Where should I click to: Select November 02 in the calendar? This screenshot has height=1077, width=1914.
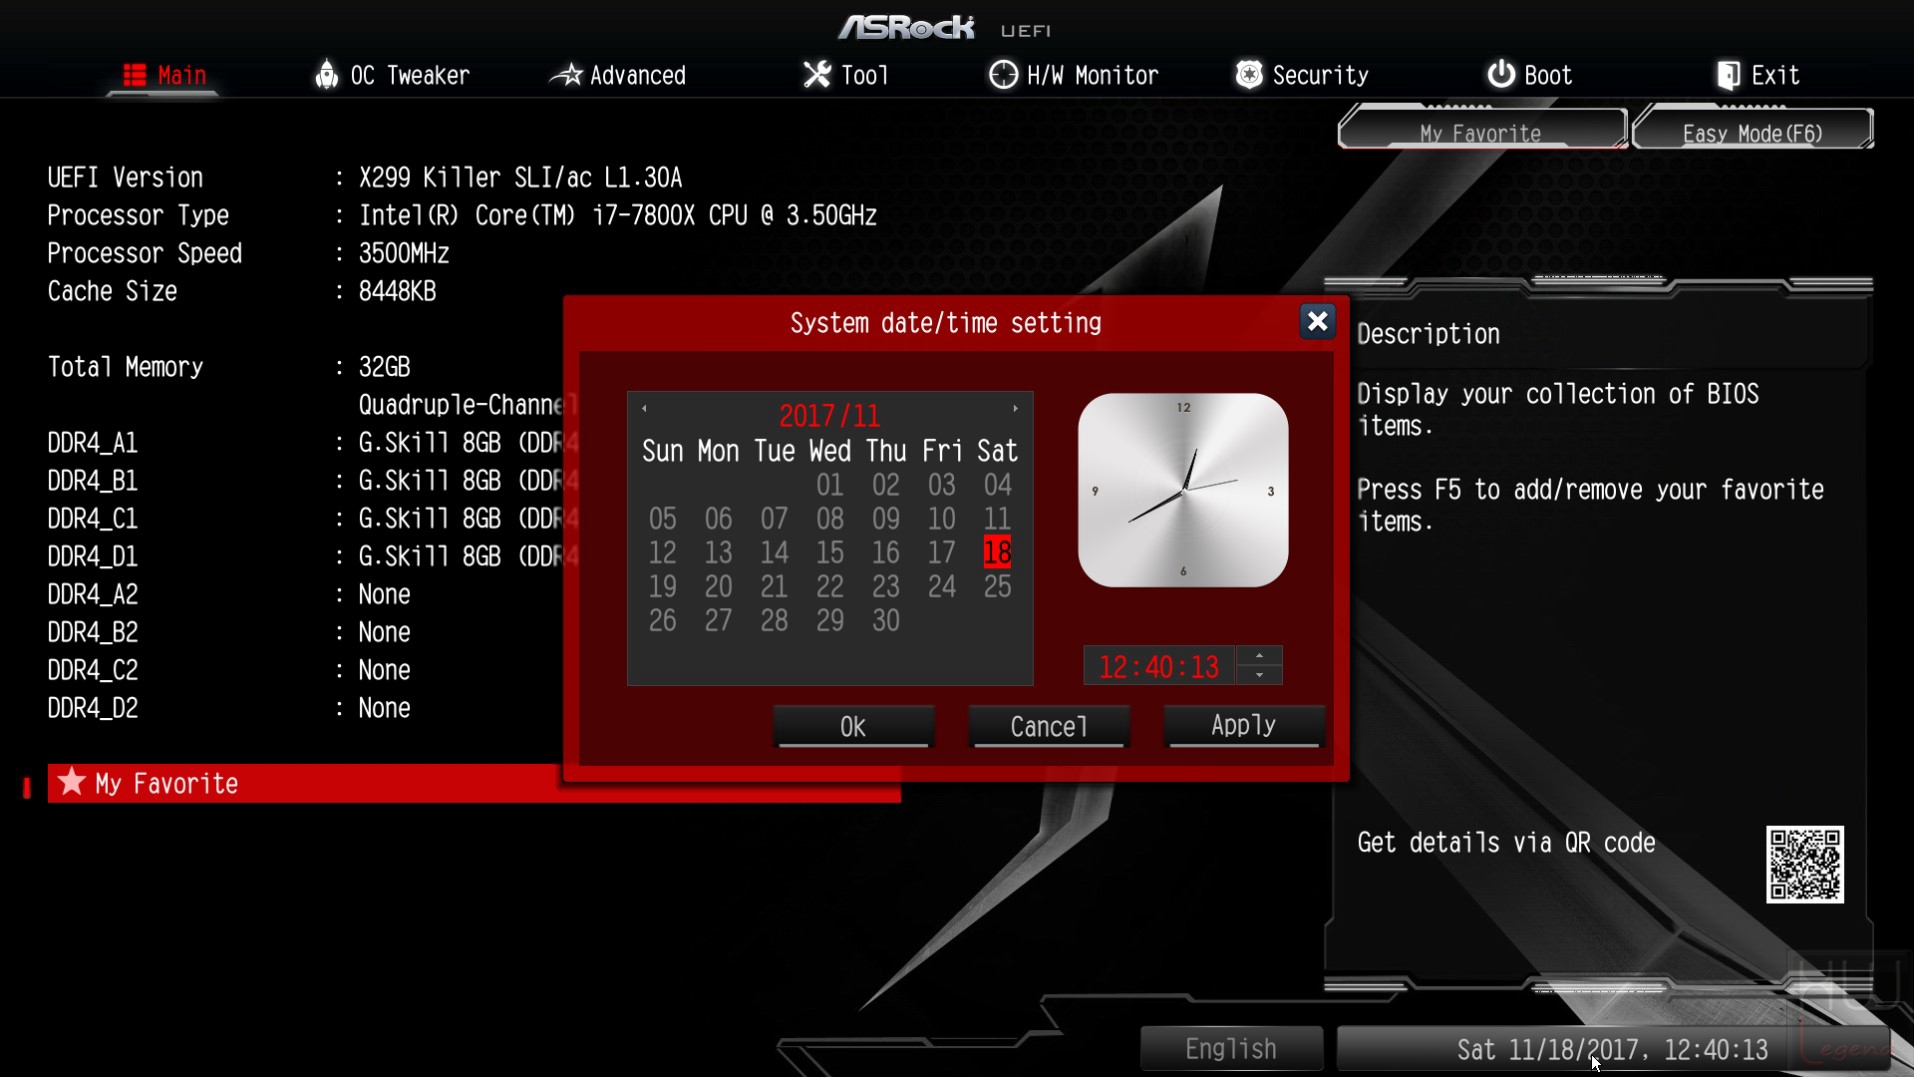tap(885, 485)
